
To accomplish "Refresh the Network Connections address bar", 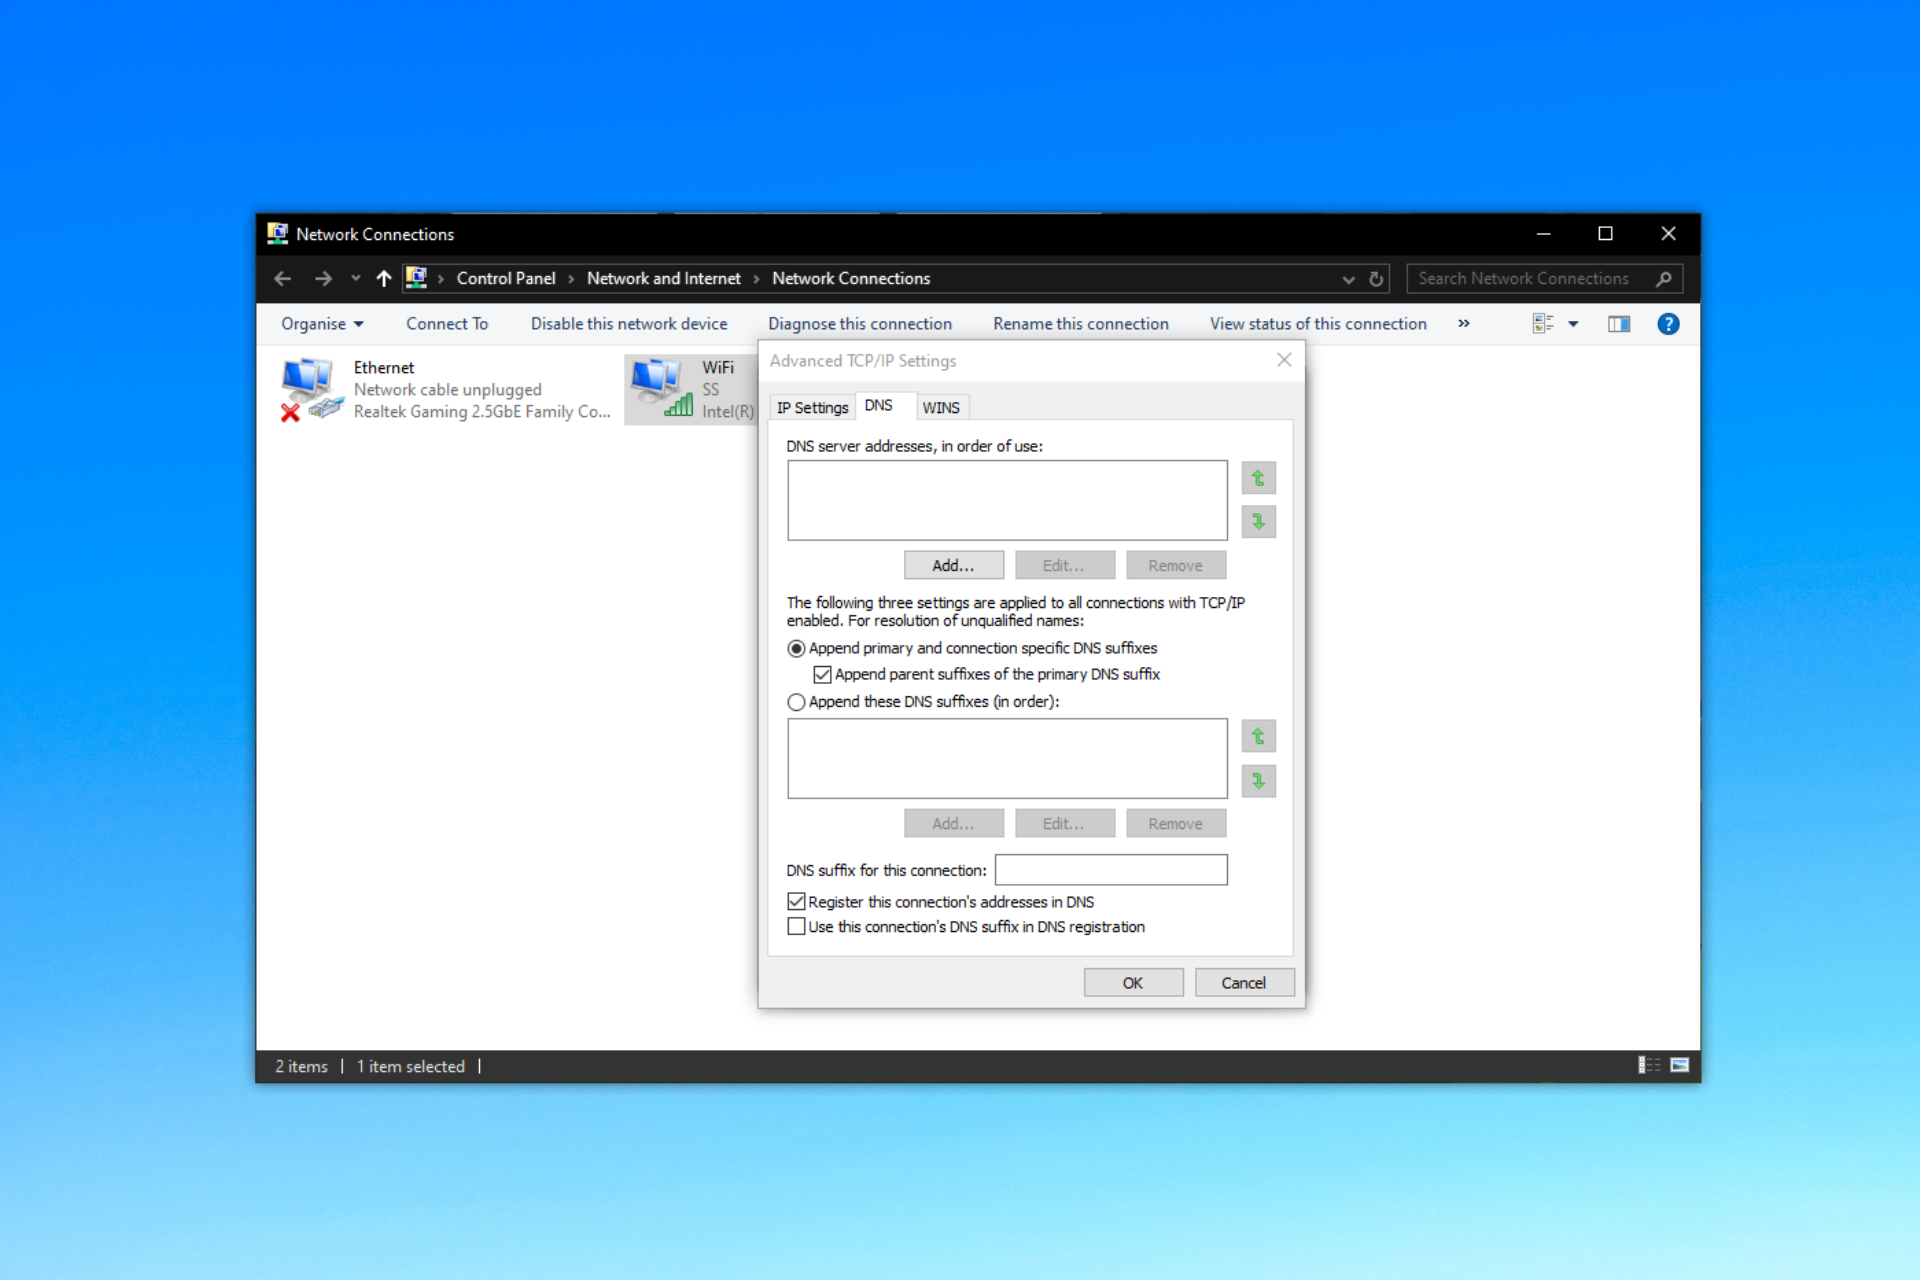I will (1376, 279).
